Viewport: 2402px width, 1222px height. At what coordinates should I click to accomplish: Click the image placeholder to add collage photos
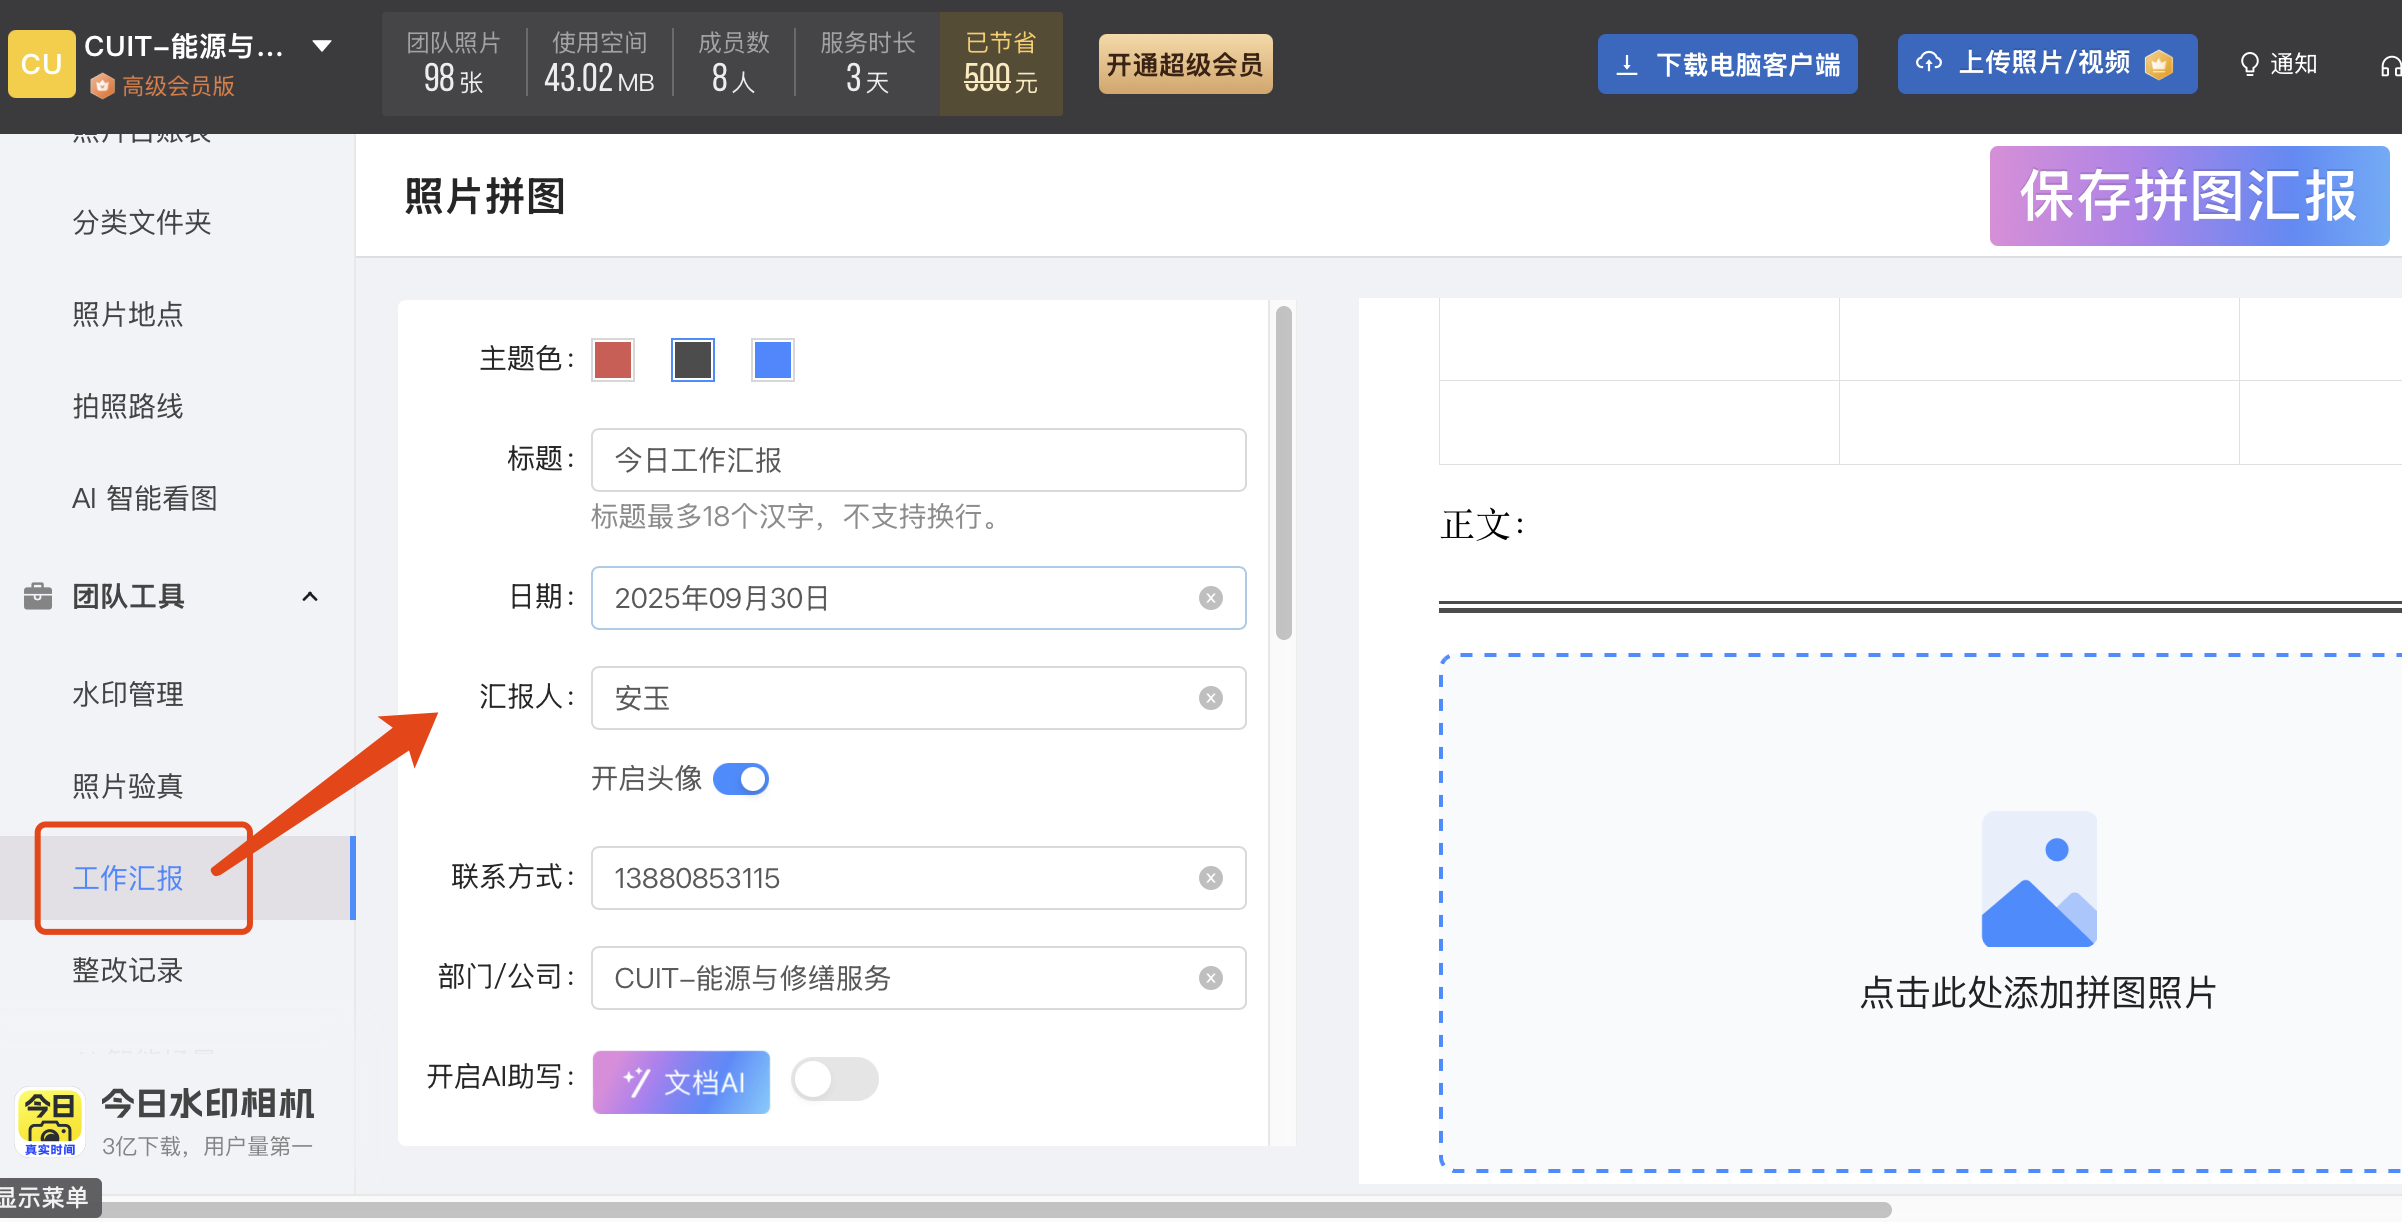2038,879
